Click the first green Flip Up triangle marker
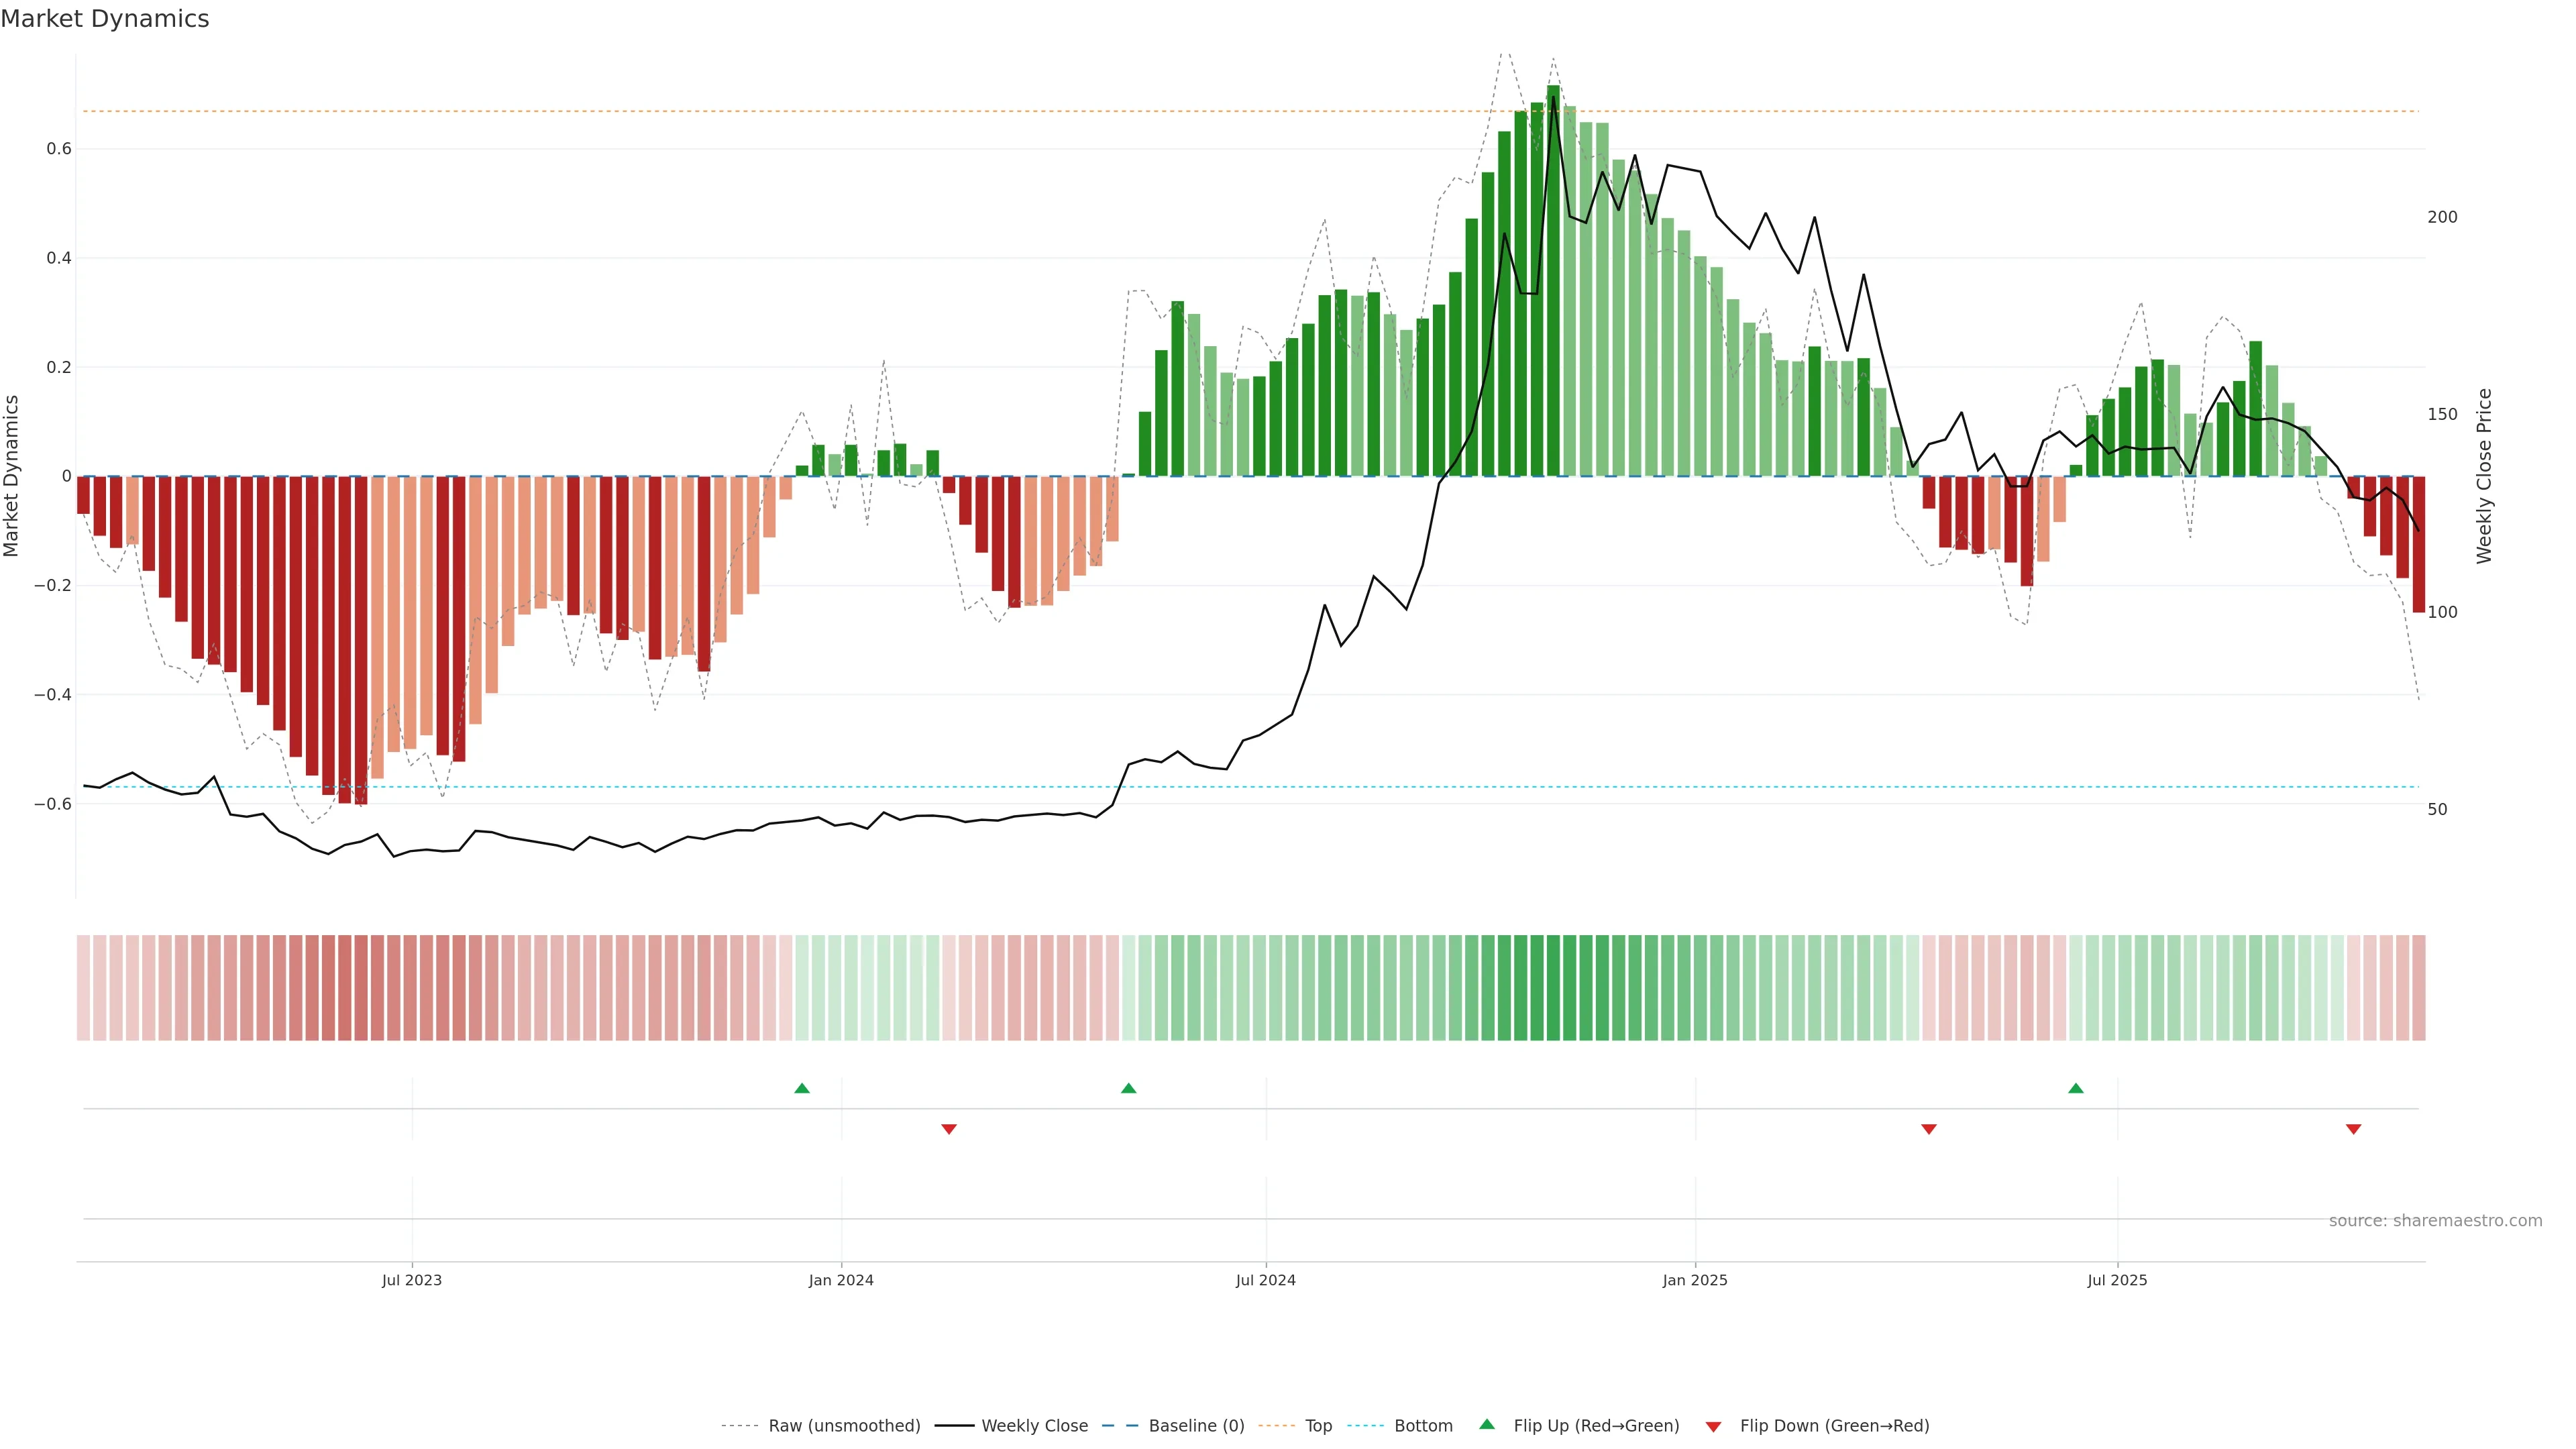 [801, 1088]
